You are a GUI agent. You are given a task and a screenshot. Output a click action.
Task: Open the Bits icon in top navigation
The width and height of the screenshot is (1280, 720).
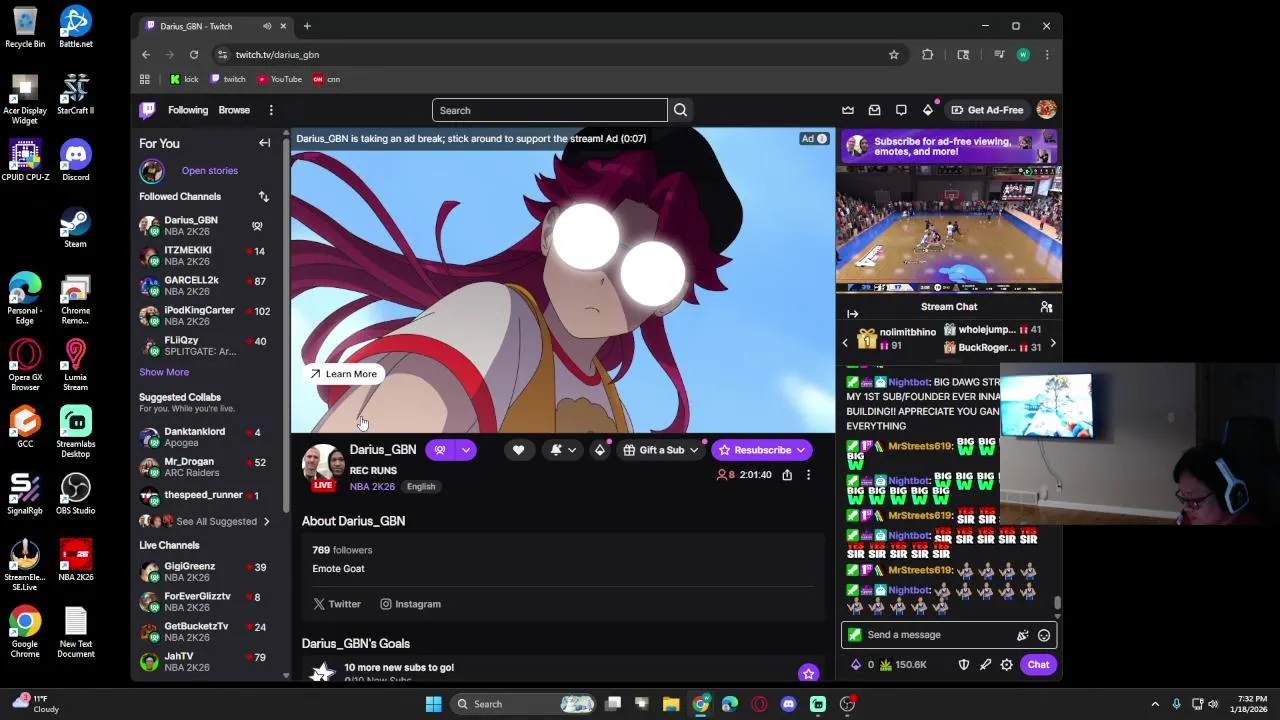[x=928, y=110]
